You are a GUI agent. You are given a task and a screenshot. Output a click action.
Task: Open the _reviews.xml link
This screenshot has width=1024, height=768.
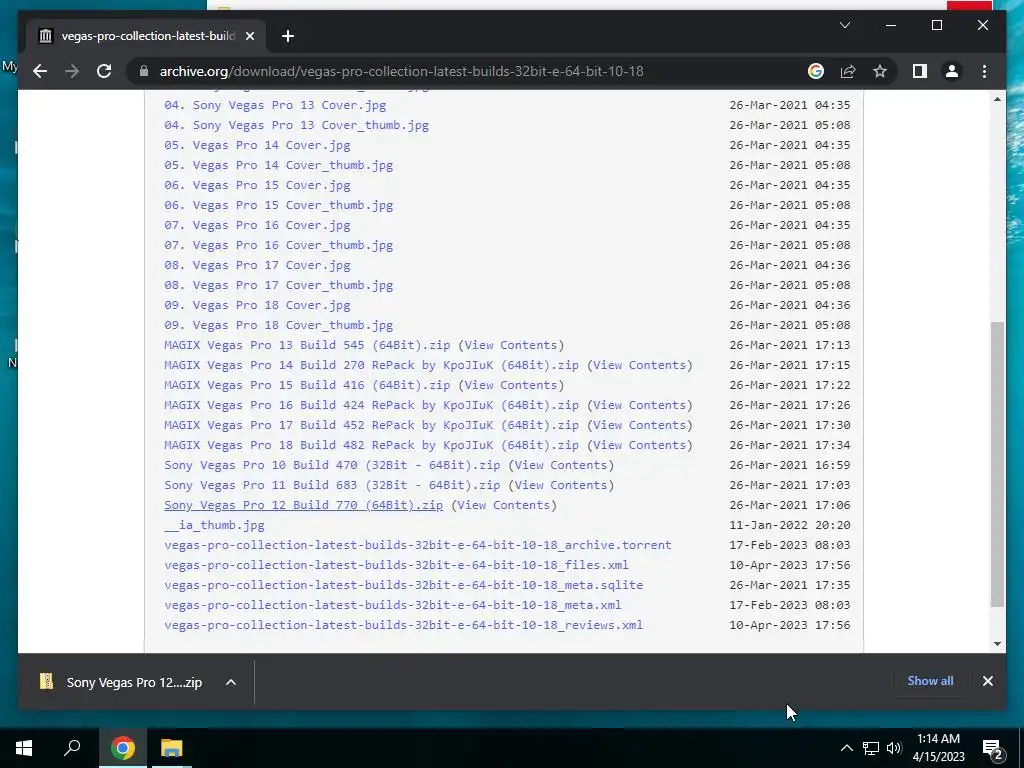click(x=404, y=625)
